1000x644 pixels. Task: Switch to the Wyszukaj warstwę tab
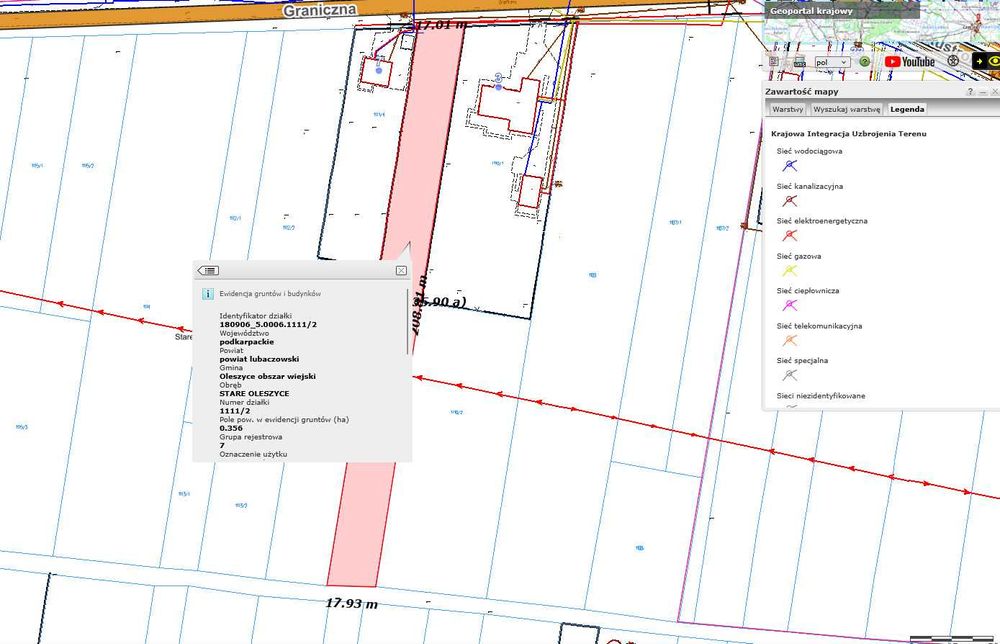click(847, 109)
